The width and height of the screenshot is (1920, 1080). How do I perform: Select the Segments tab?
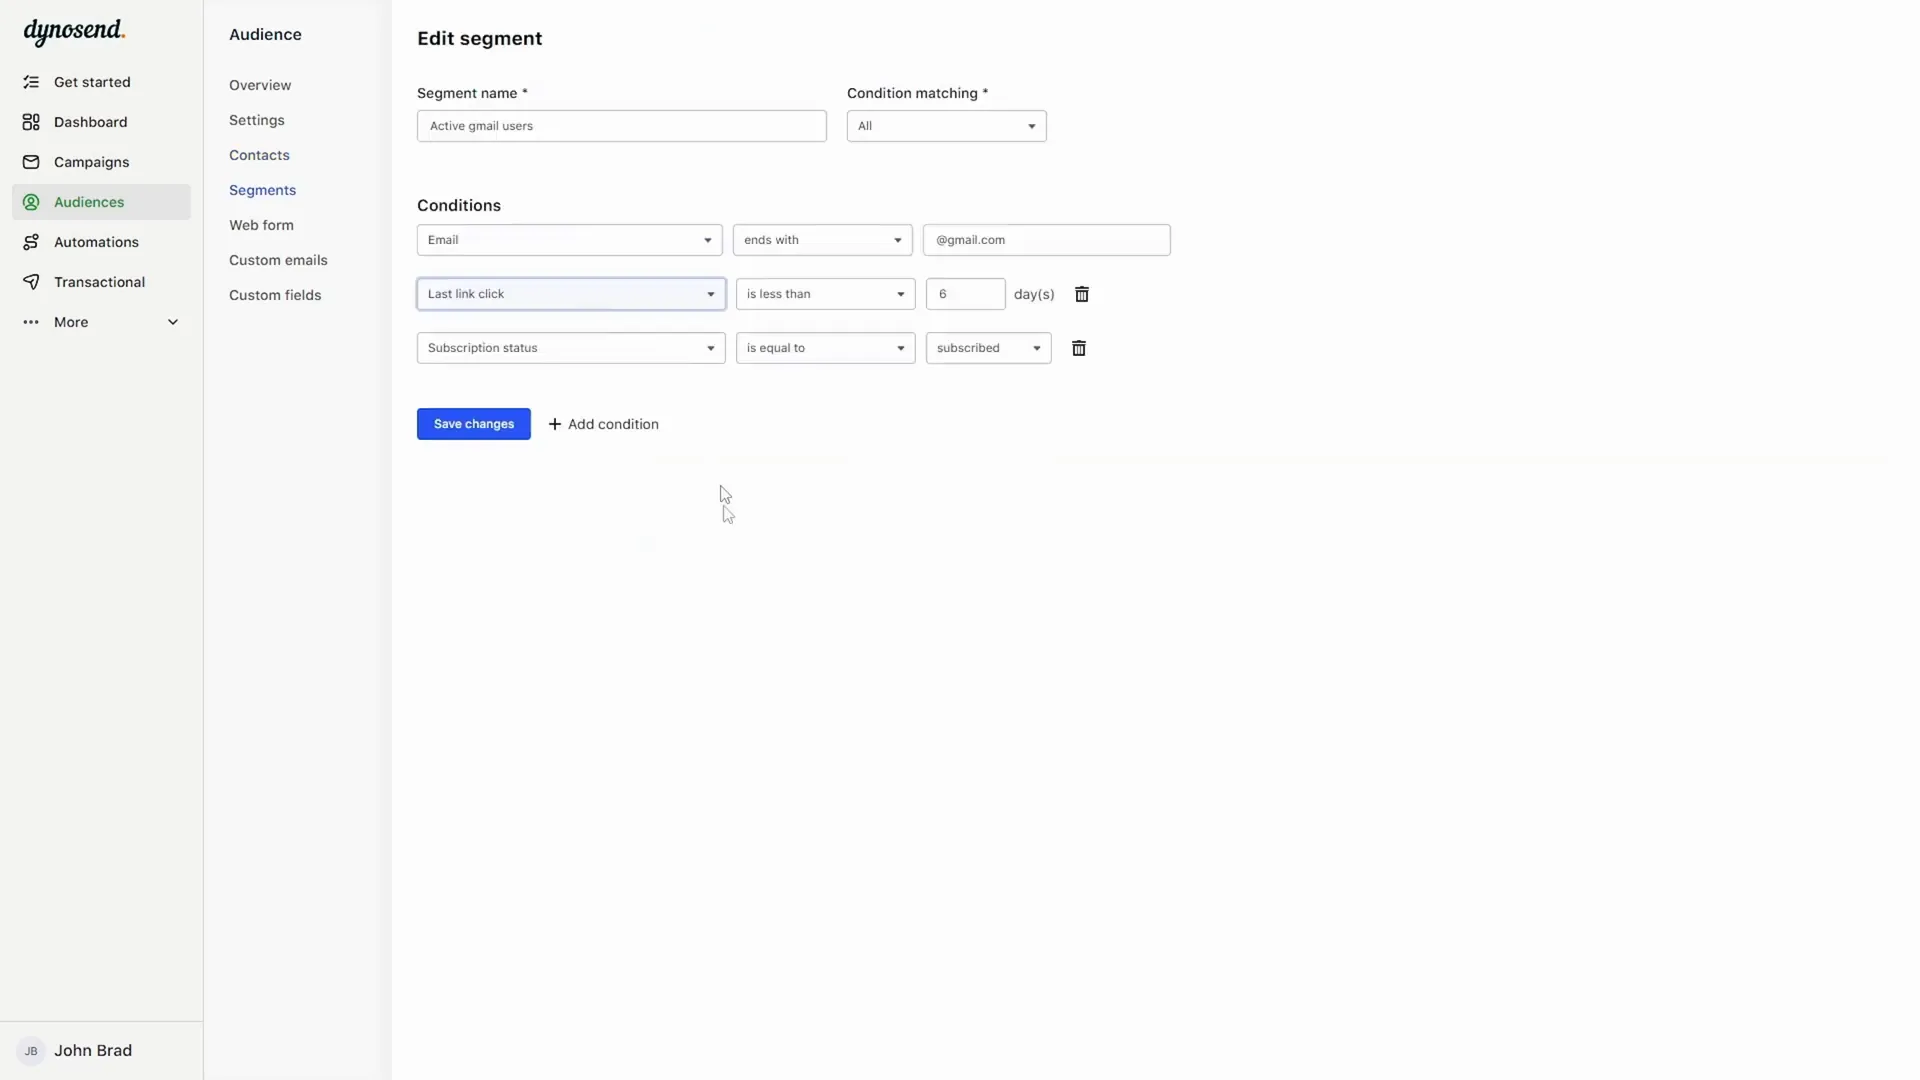pos(262,189)
